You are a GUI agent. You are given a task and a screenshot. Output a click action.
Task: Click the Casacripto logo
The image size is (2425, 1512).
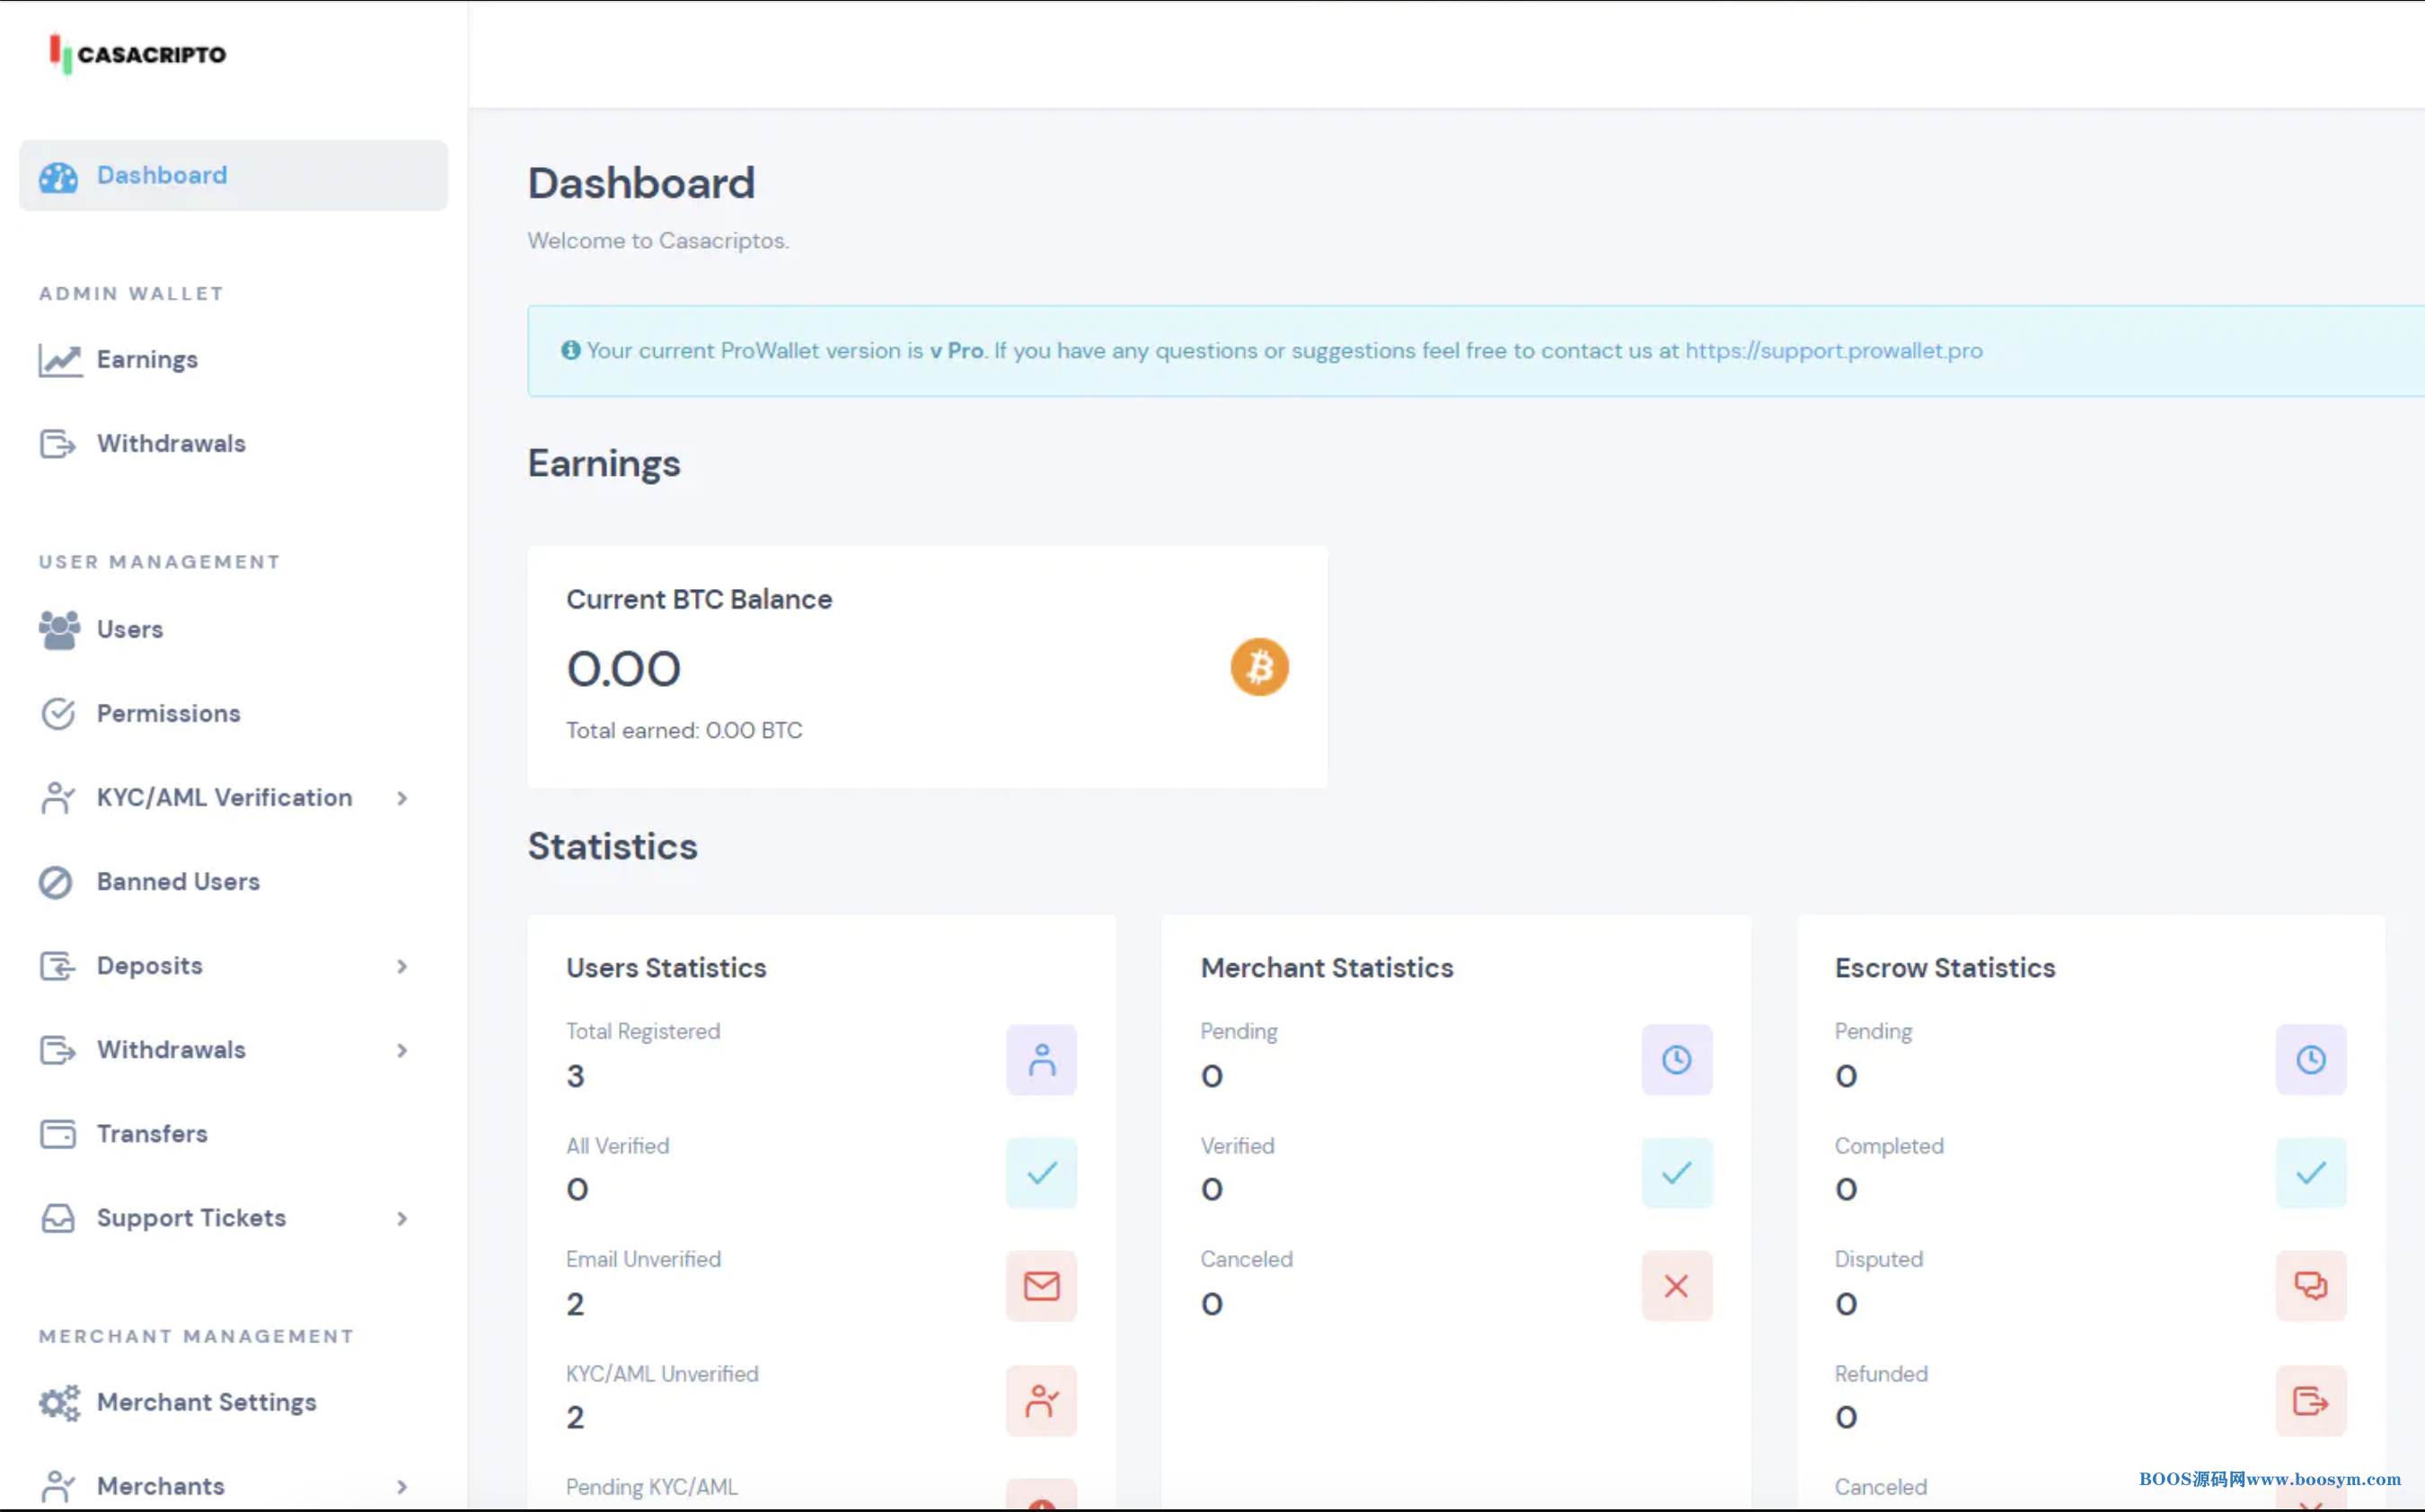(x=138, y=54)
